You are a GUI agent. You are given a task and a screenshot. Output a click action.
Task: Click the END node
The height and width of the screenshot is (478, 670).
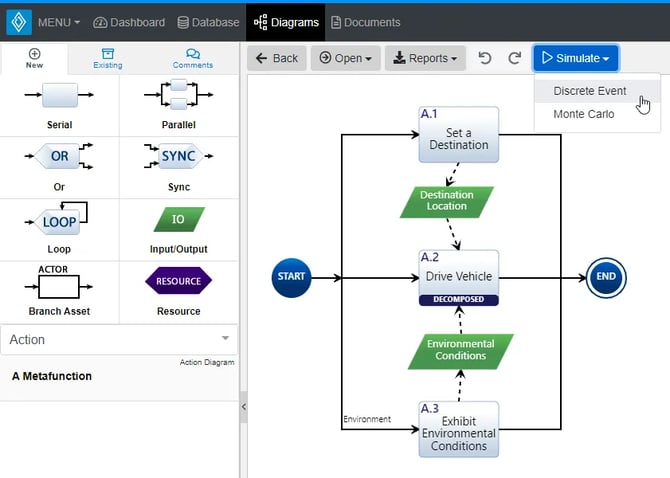click(x=606, y=278)
